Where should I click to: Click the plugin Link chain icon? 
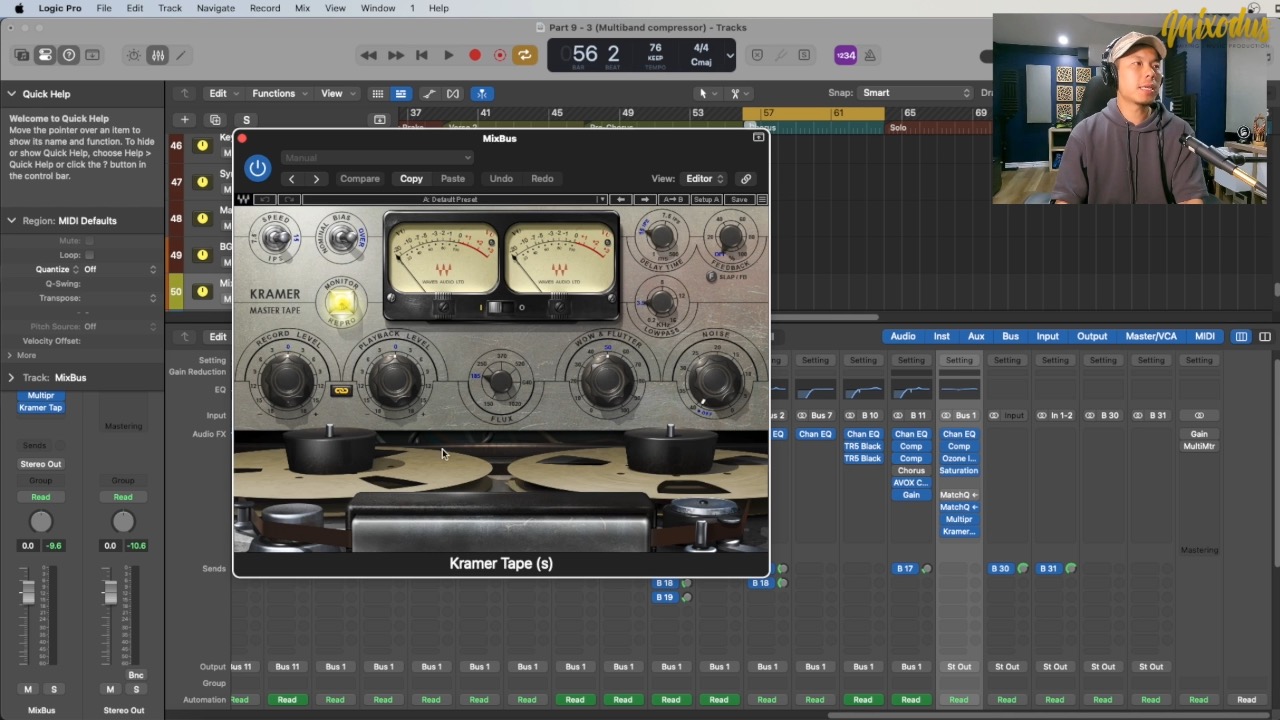(746, 179)
